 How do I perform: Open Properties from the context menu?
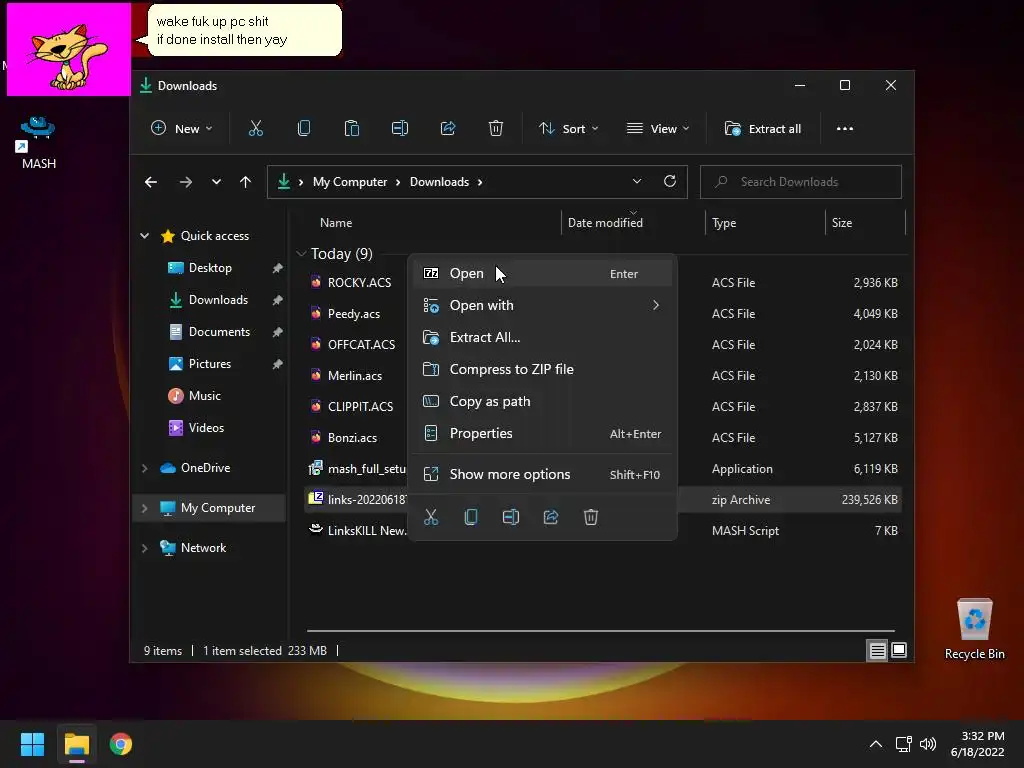pyautogui.click(x=542, y=434)
